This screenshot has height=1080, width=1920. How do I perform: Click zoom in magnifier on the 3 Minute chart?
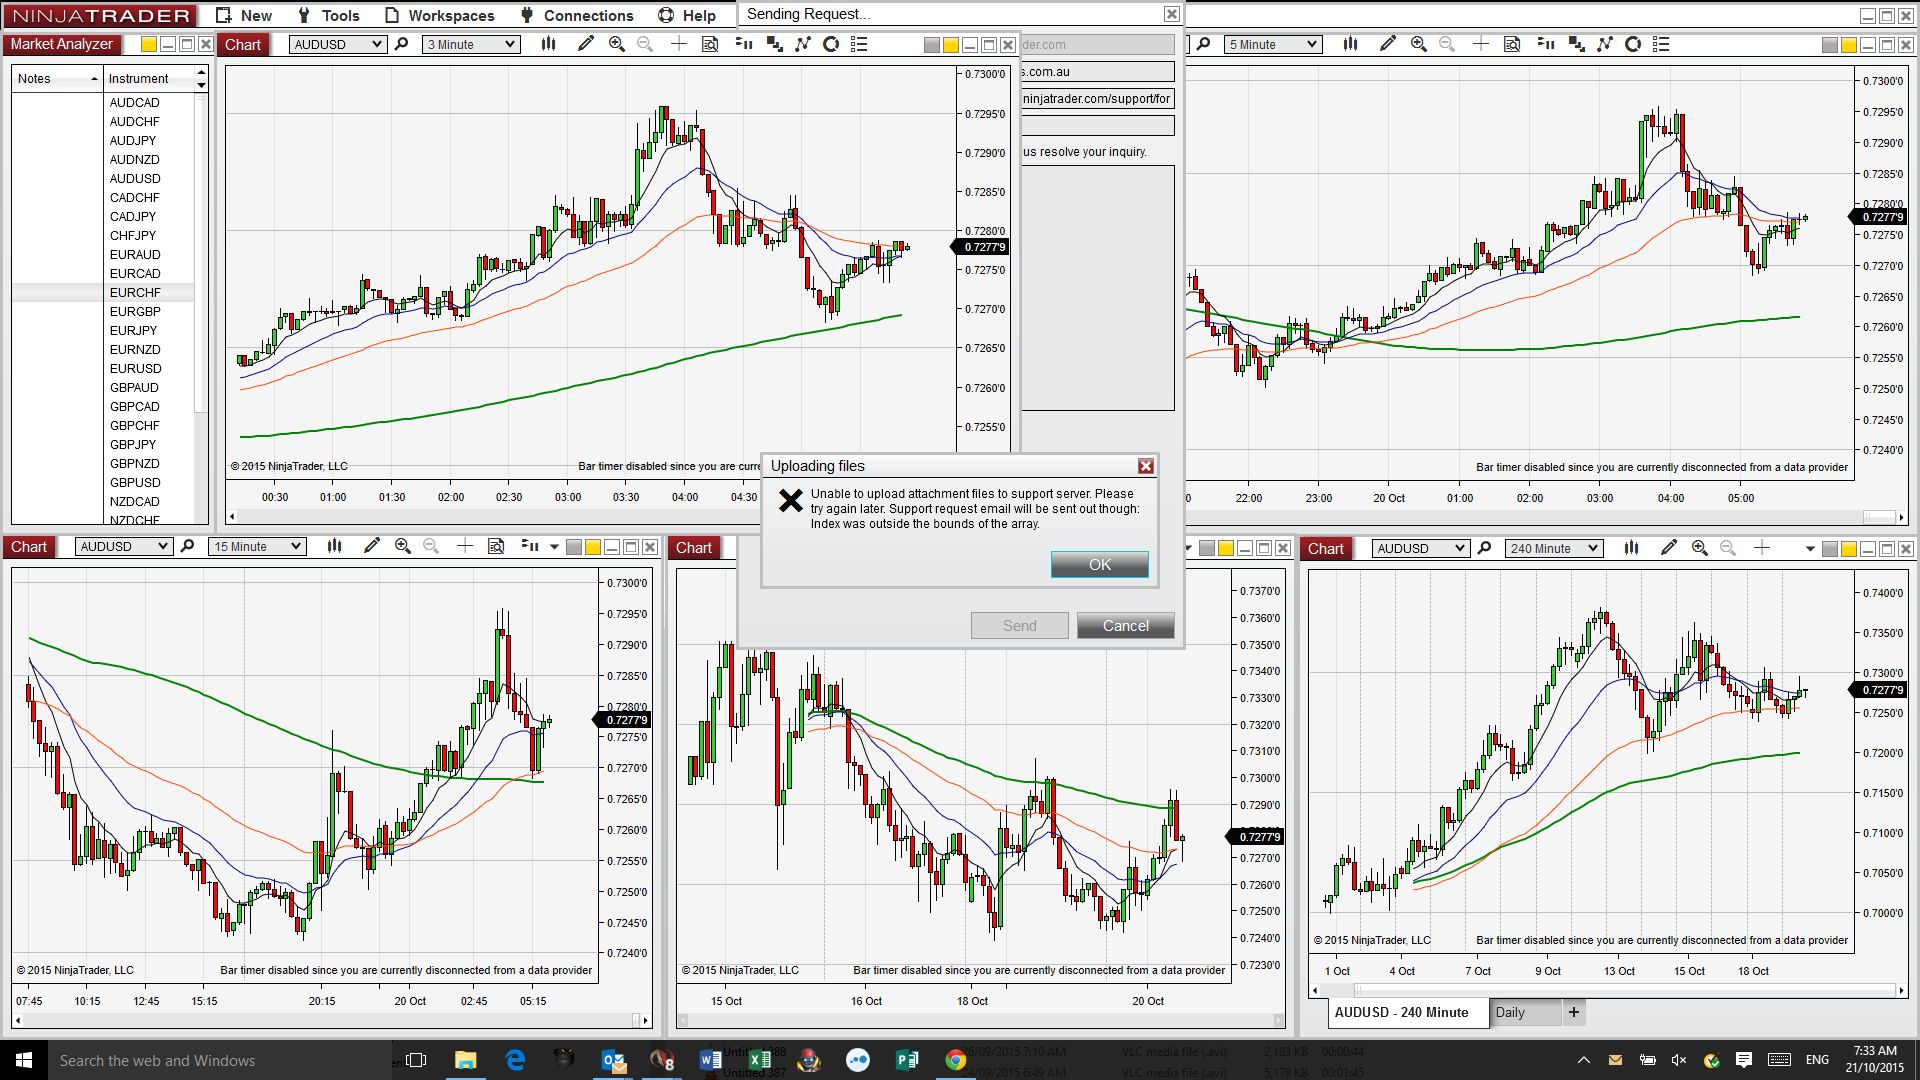pyautogui.click(x=617, y=44)
